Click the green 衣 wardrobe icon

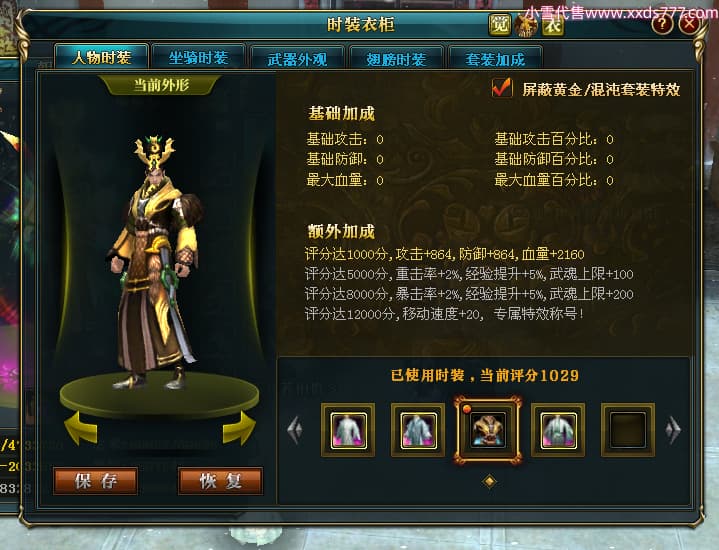(553, 25)
